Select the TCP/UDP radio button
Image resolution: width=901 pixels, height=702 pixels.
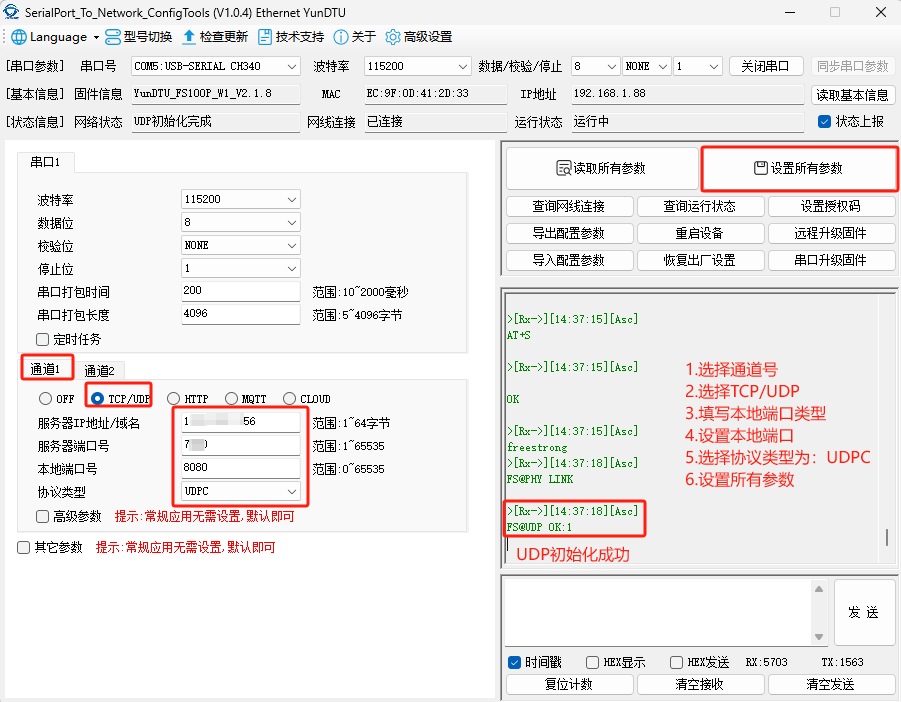pos(97,398)
